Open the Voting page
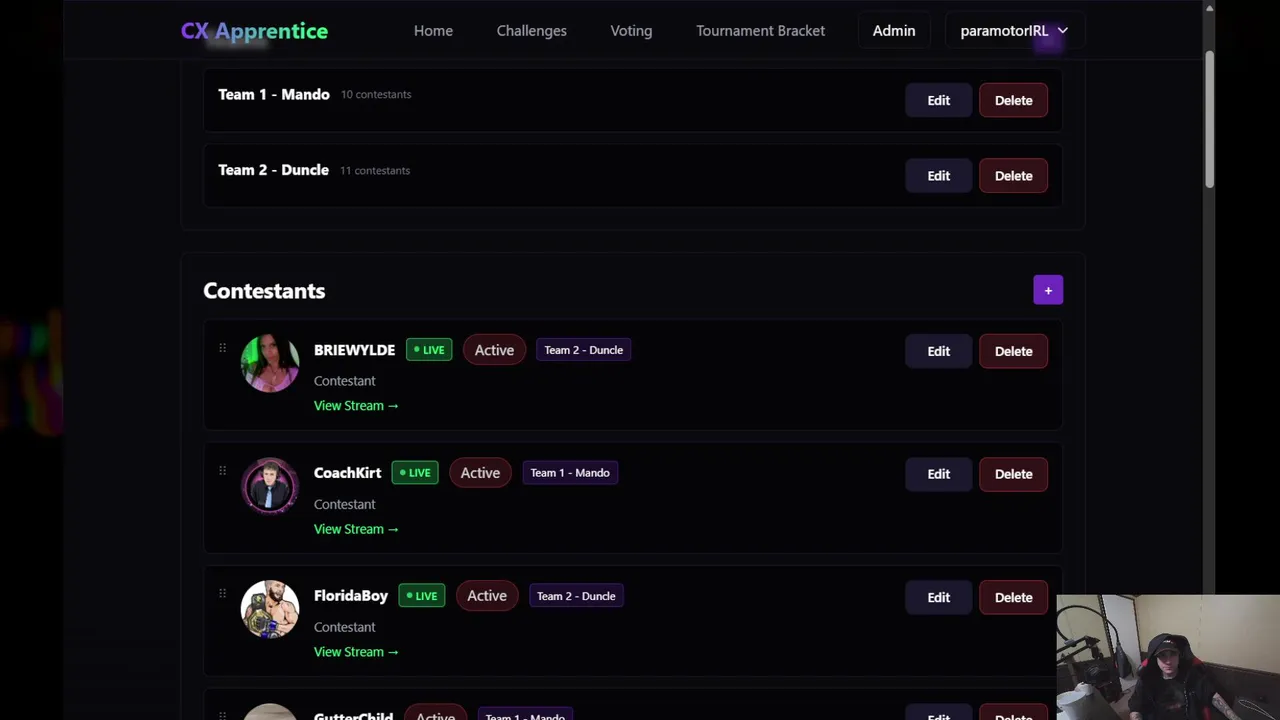This screenshot has height=720, width=1280. click(631, 31)
